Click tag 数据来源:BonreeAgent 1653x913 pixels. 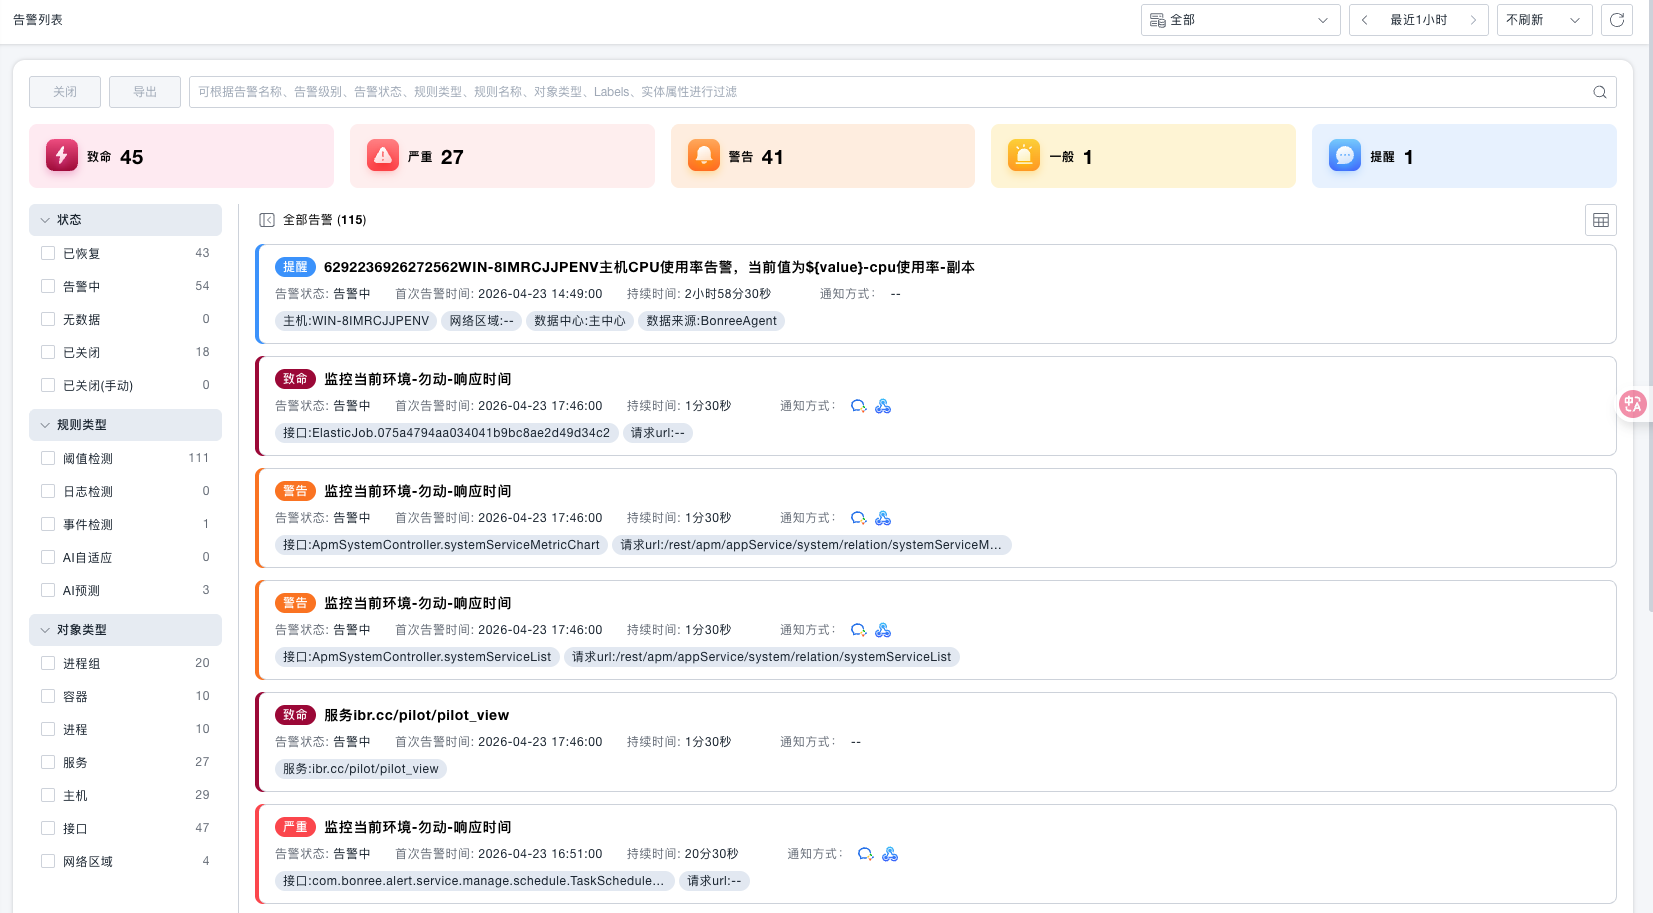point(711,321)
